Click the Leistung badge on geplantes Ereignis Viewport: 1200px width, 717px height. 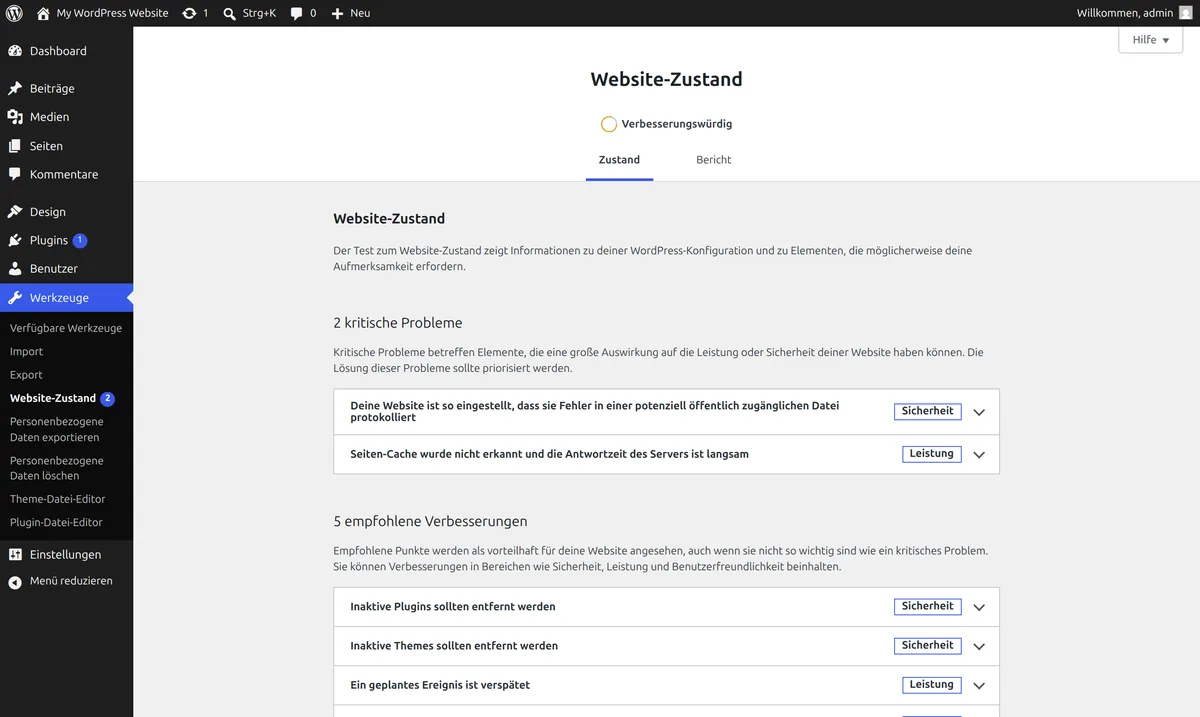(932, 685)
